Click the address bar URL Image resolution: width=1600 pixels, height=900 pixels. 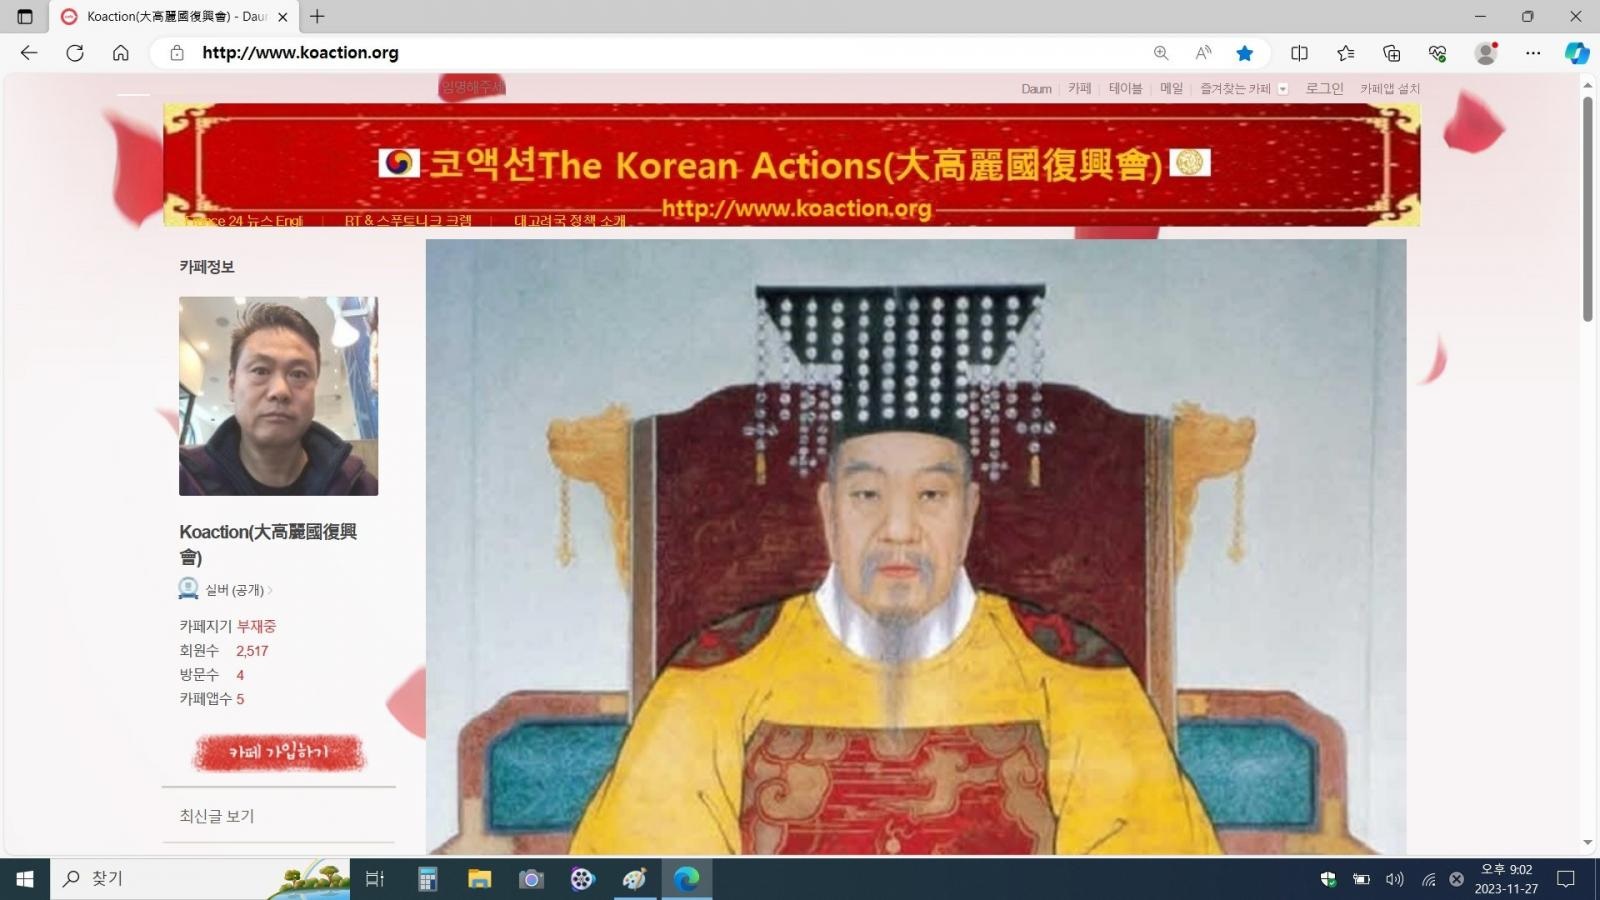click(x=300, y=53)
